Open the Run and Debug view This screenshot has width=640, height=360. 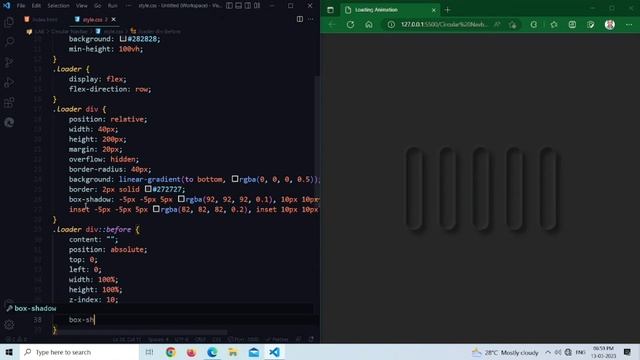click(9, 82)
